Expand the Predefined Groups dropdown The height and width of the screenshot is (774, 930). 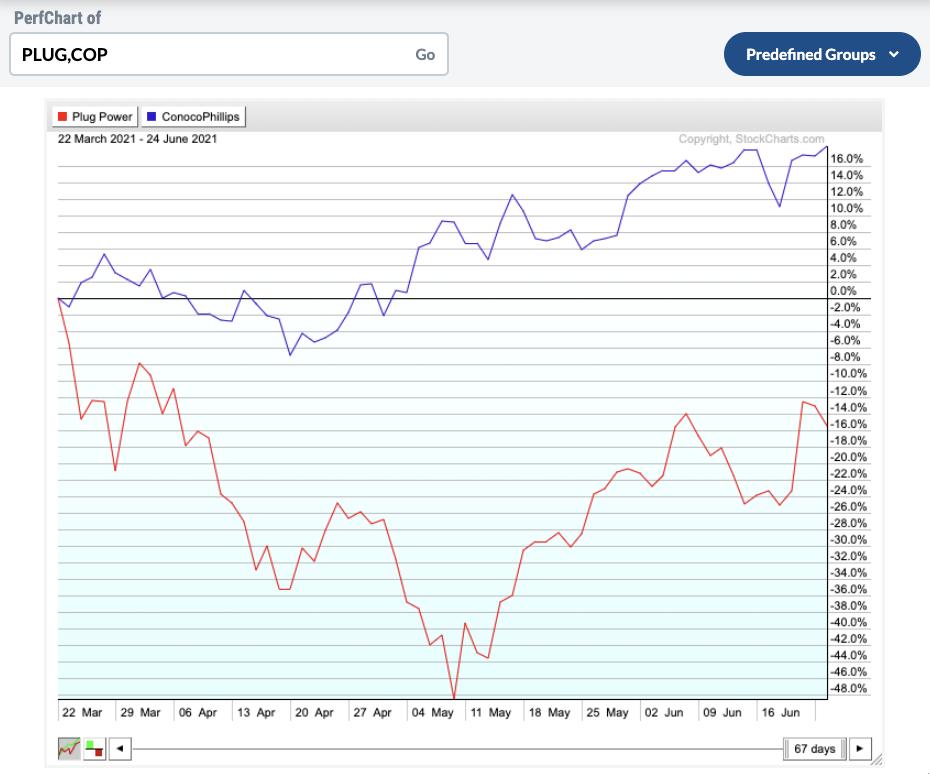click(810, 54)
